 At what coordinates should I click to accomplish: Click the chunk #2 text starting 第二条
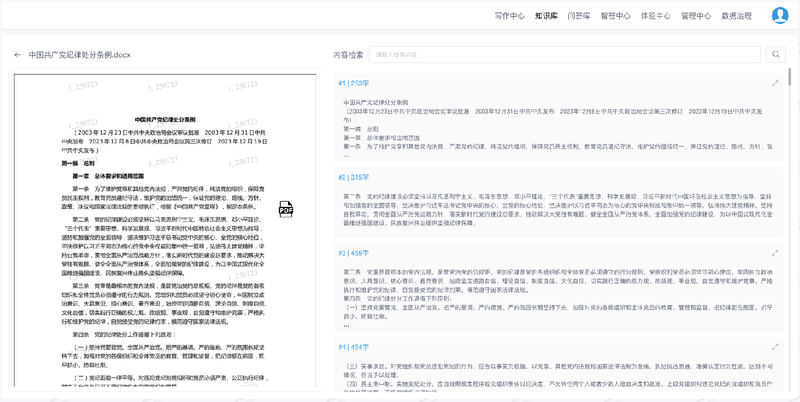tap(559, 209)
